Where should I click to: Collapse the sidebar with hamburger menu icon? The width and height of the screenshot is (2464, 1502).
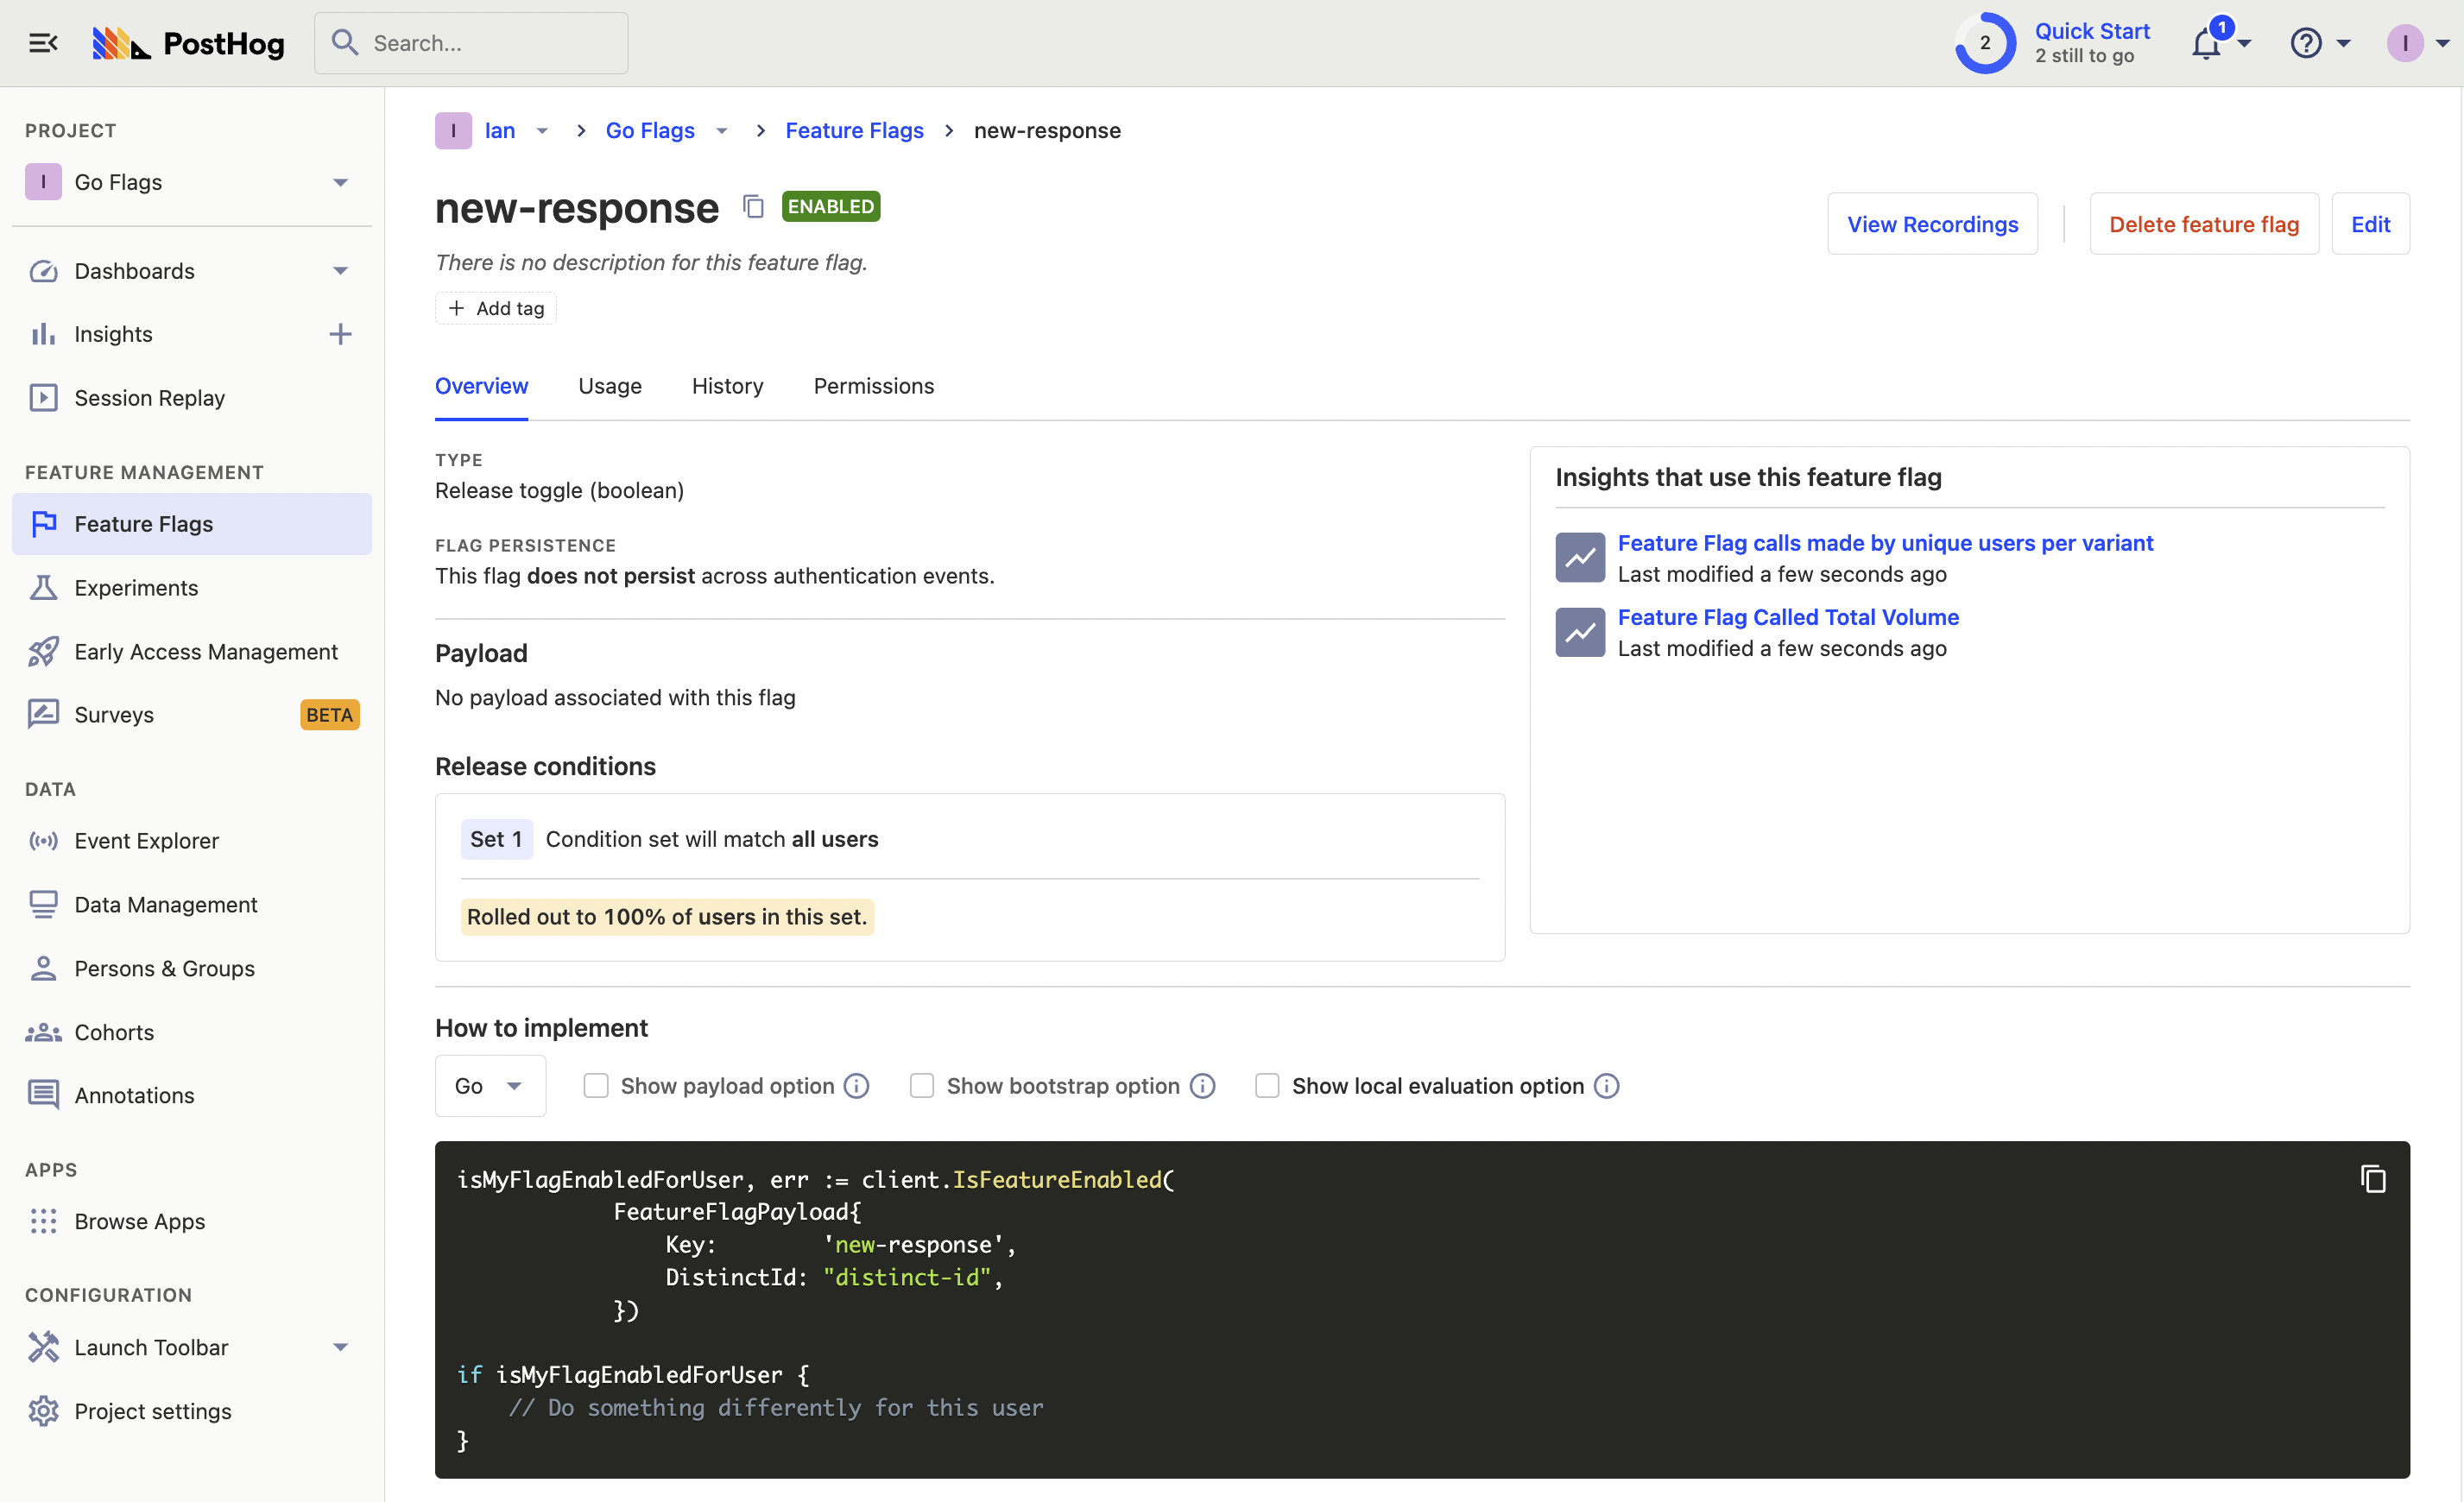(x=43, y=43)
